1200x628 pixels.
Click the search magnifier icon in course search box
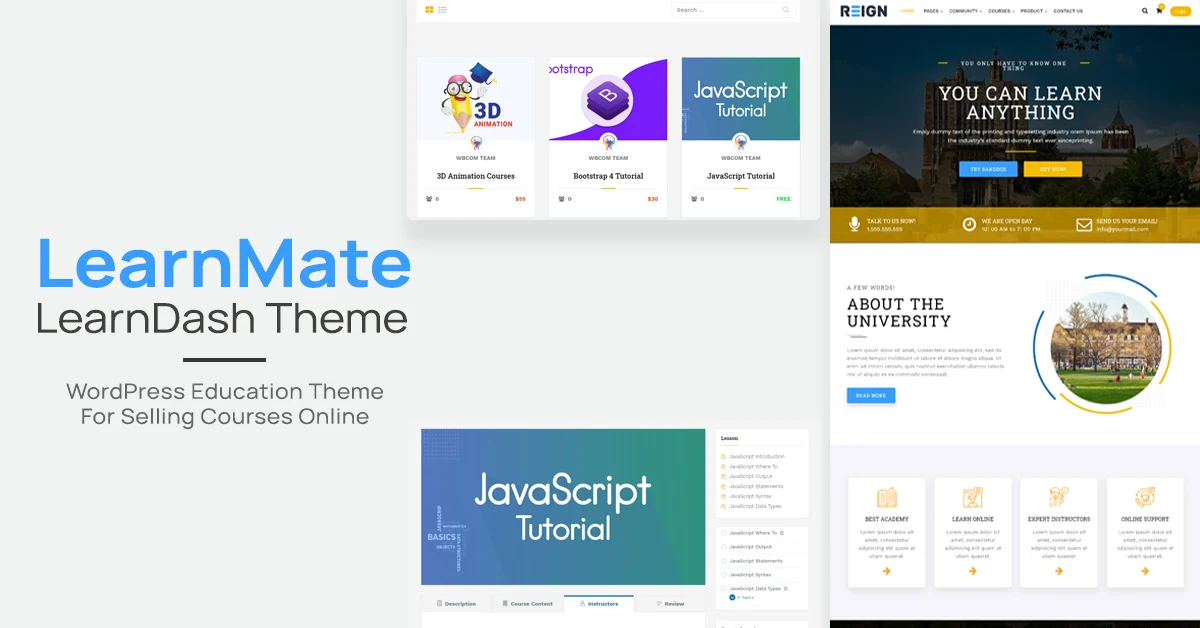coord(786,10)
